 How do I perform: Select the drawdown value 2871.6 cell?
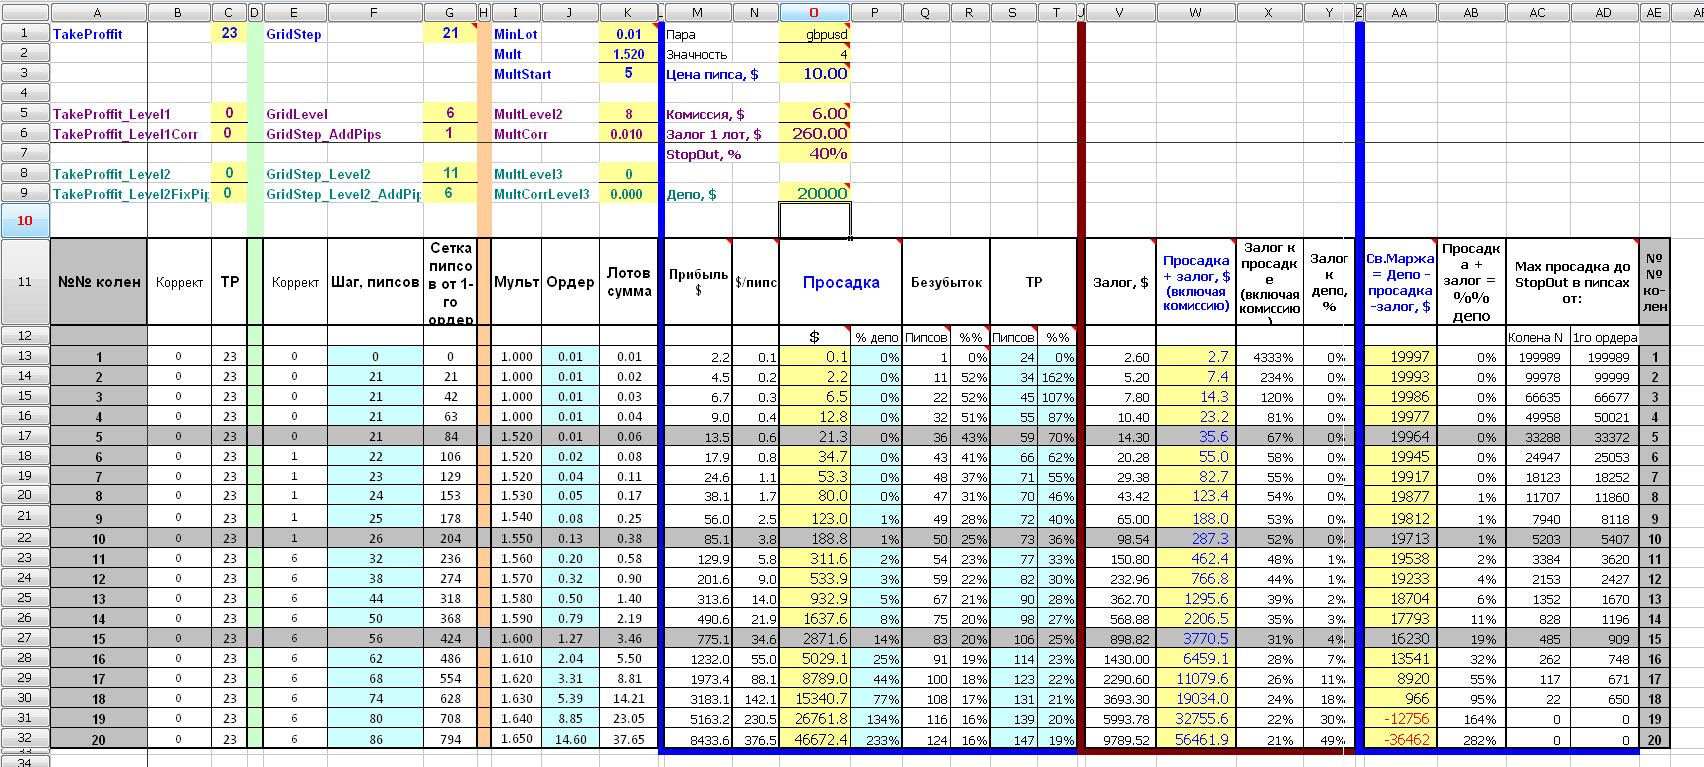[814, 638]
